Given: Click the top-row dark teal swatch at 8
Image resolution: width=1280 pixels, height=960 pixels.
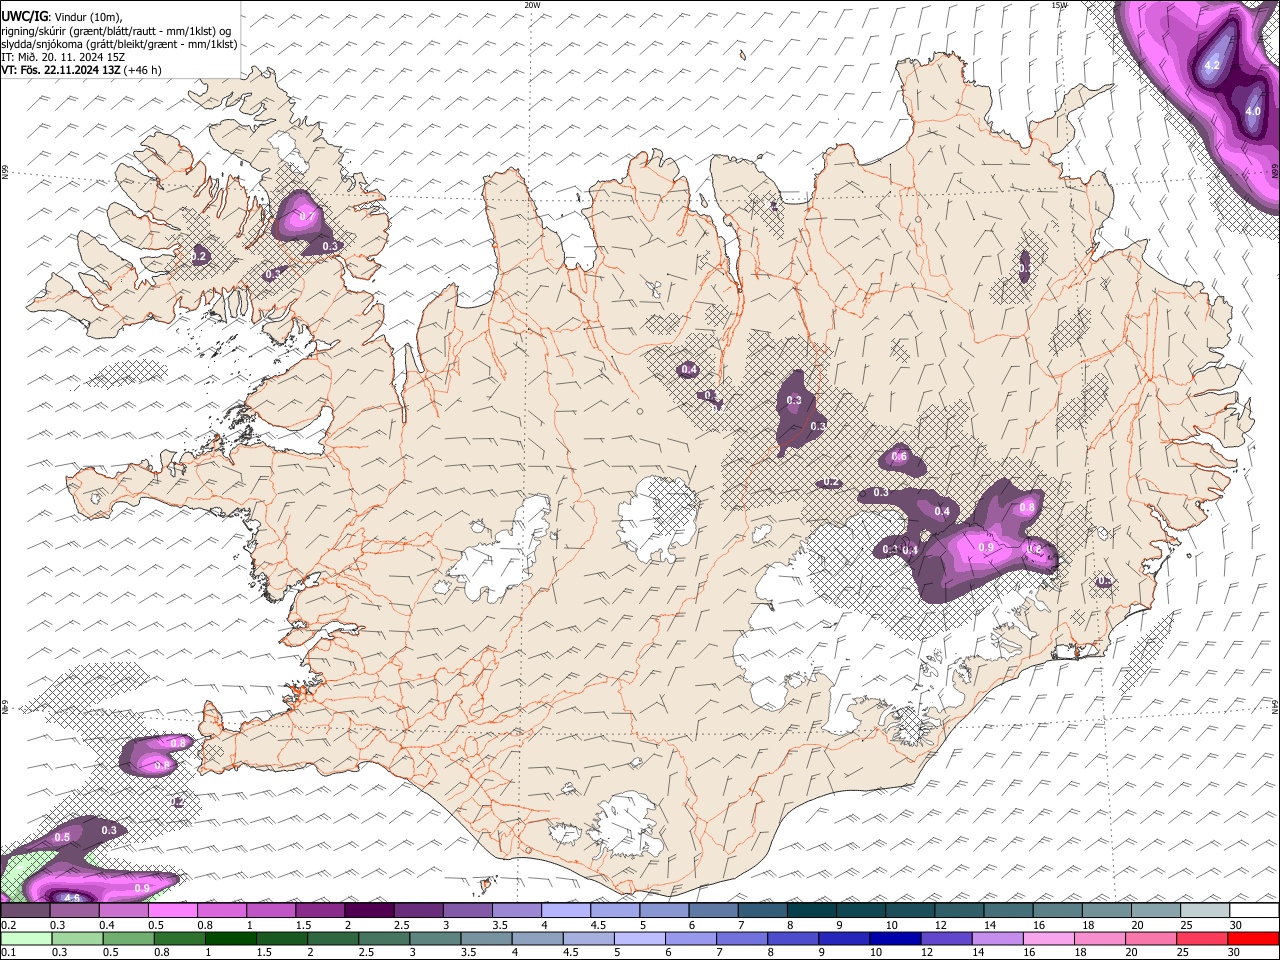Looking at the screenshot, I should 812,911.
